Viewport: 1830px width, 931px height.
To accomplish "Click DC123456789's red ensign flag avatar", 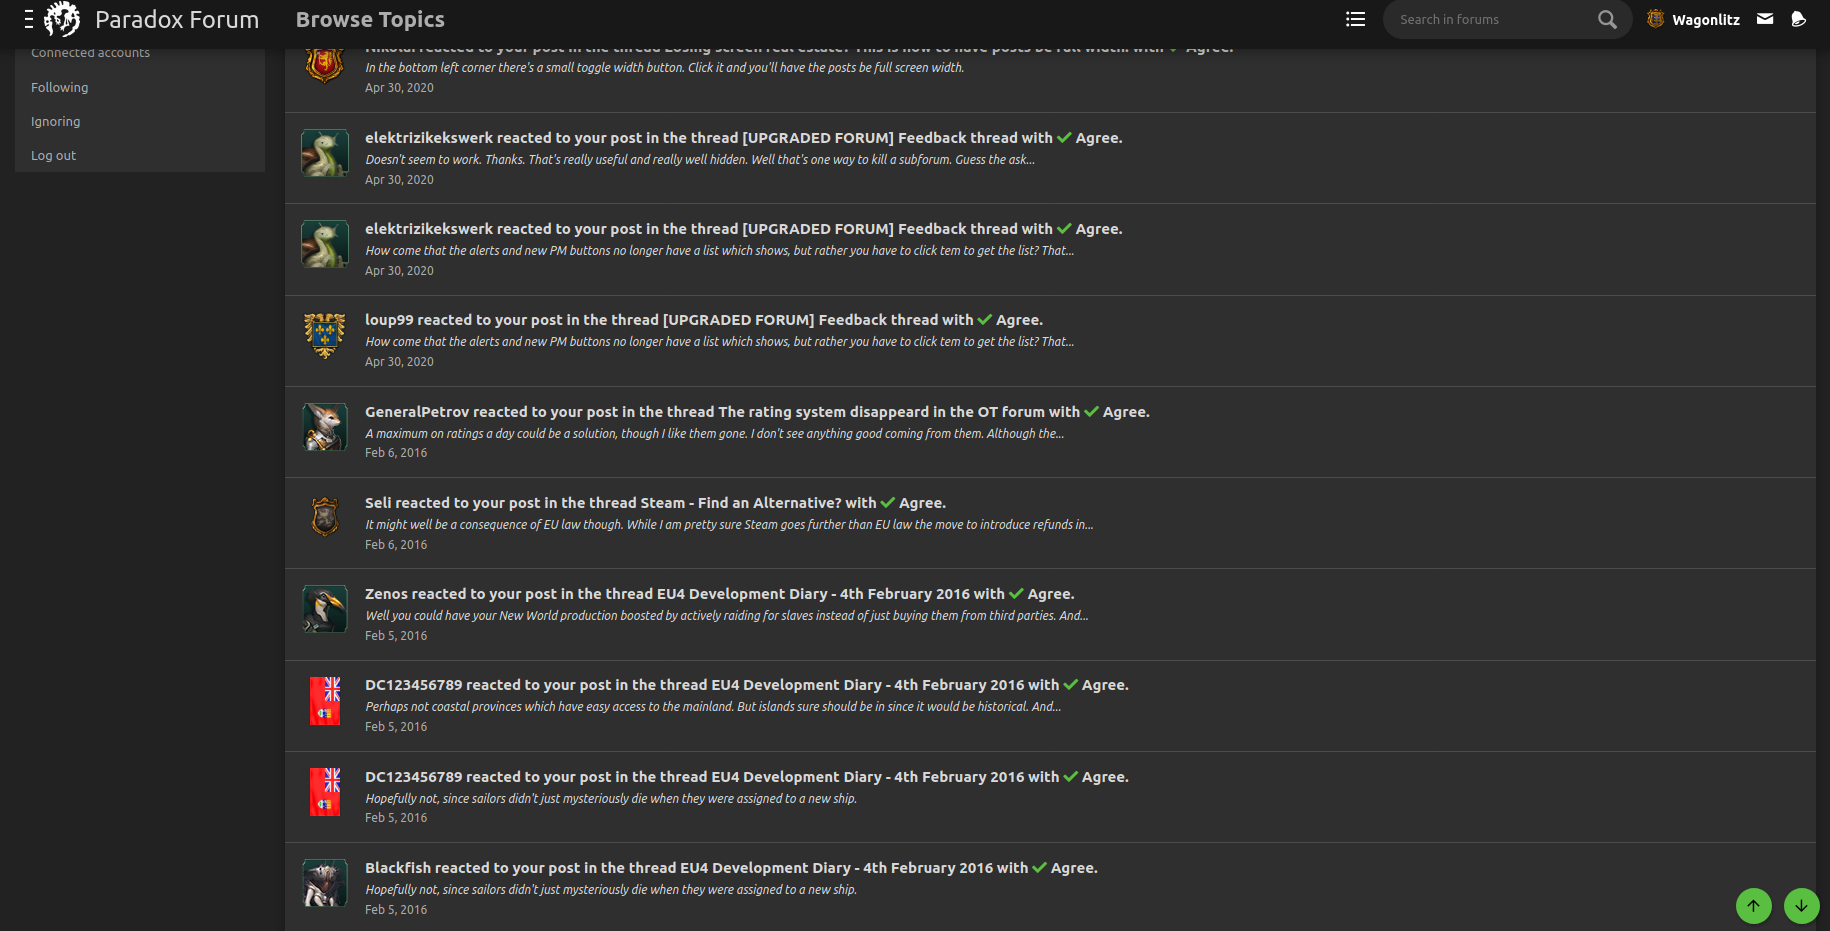I will click(x=324, y=700).
